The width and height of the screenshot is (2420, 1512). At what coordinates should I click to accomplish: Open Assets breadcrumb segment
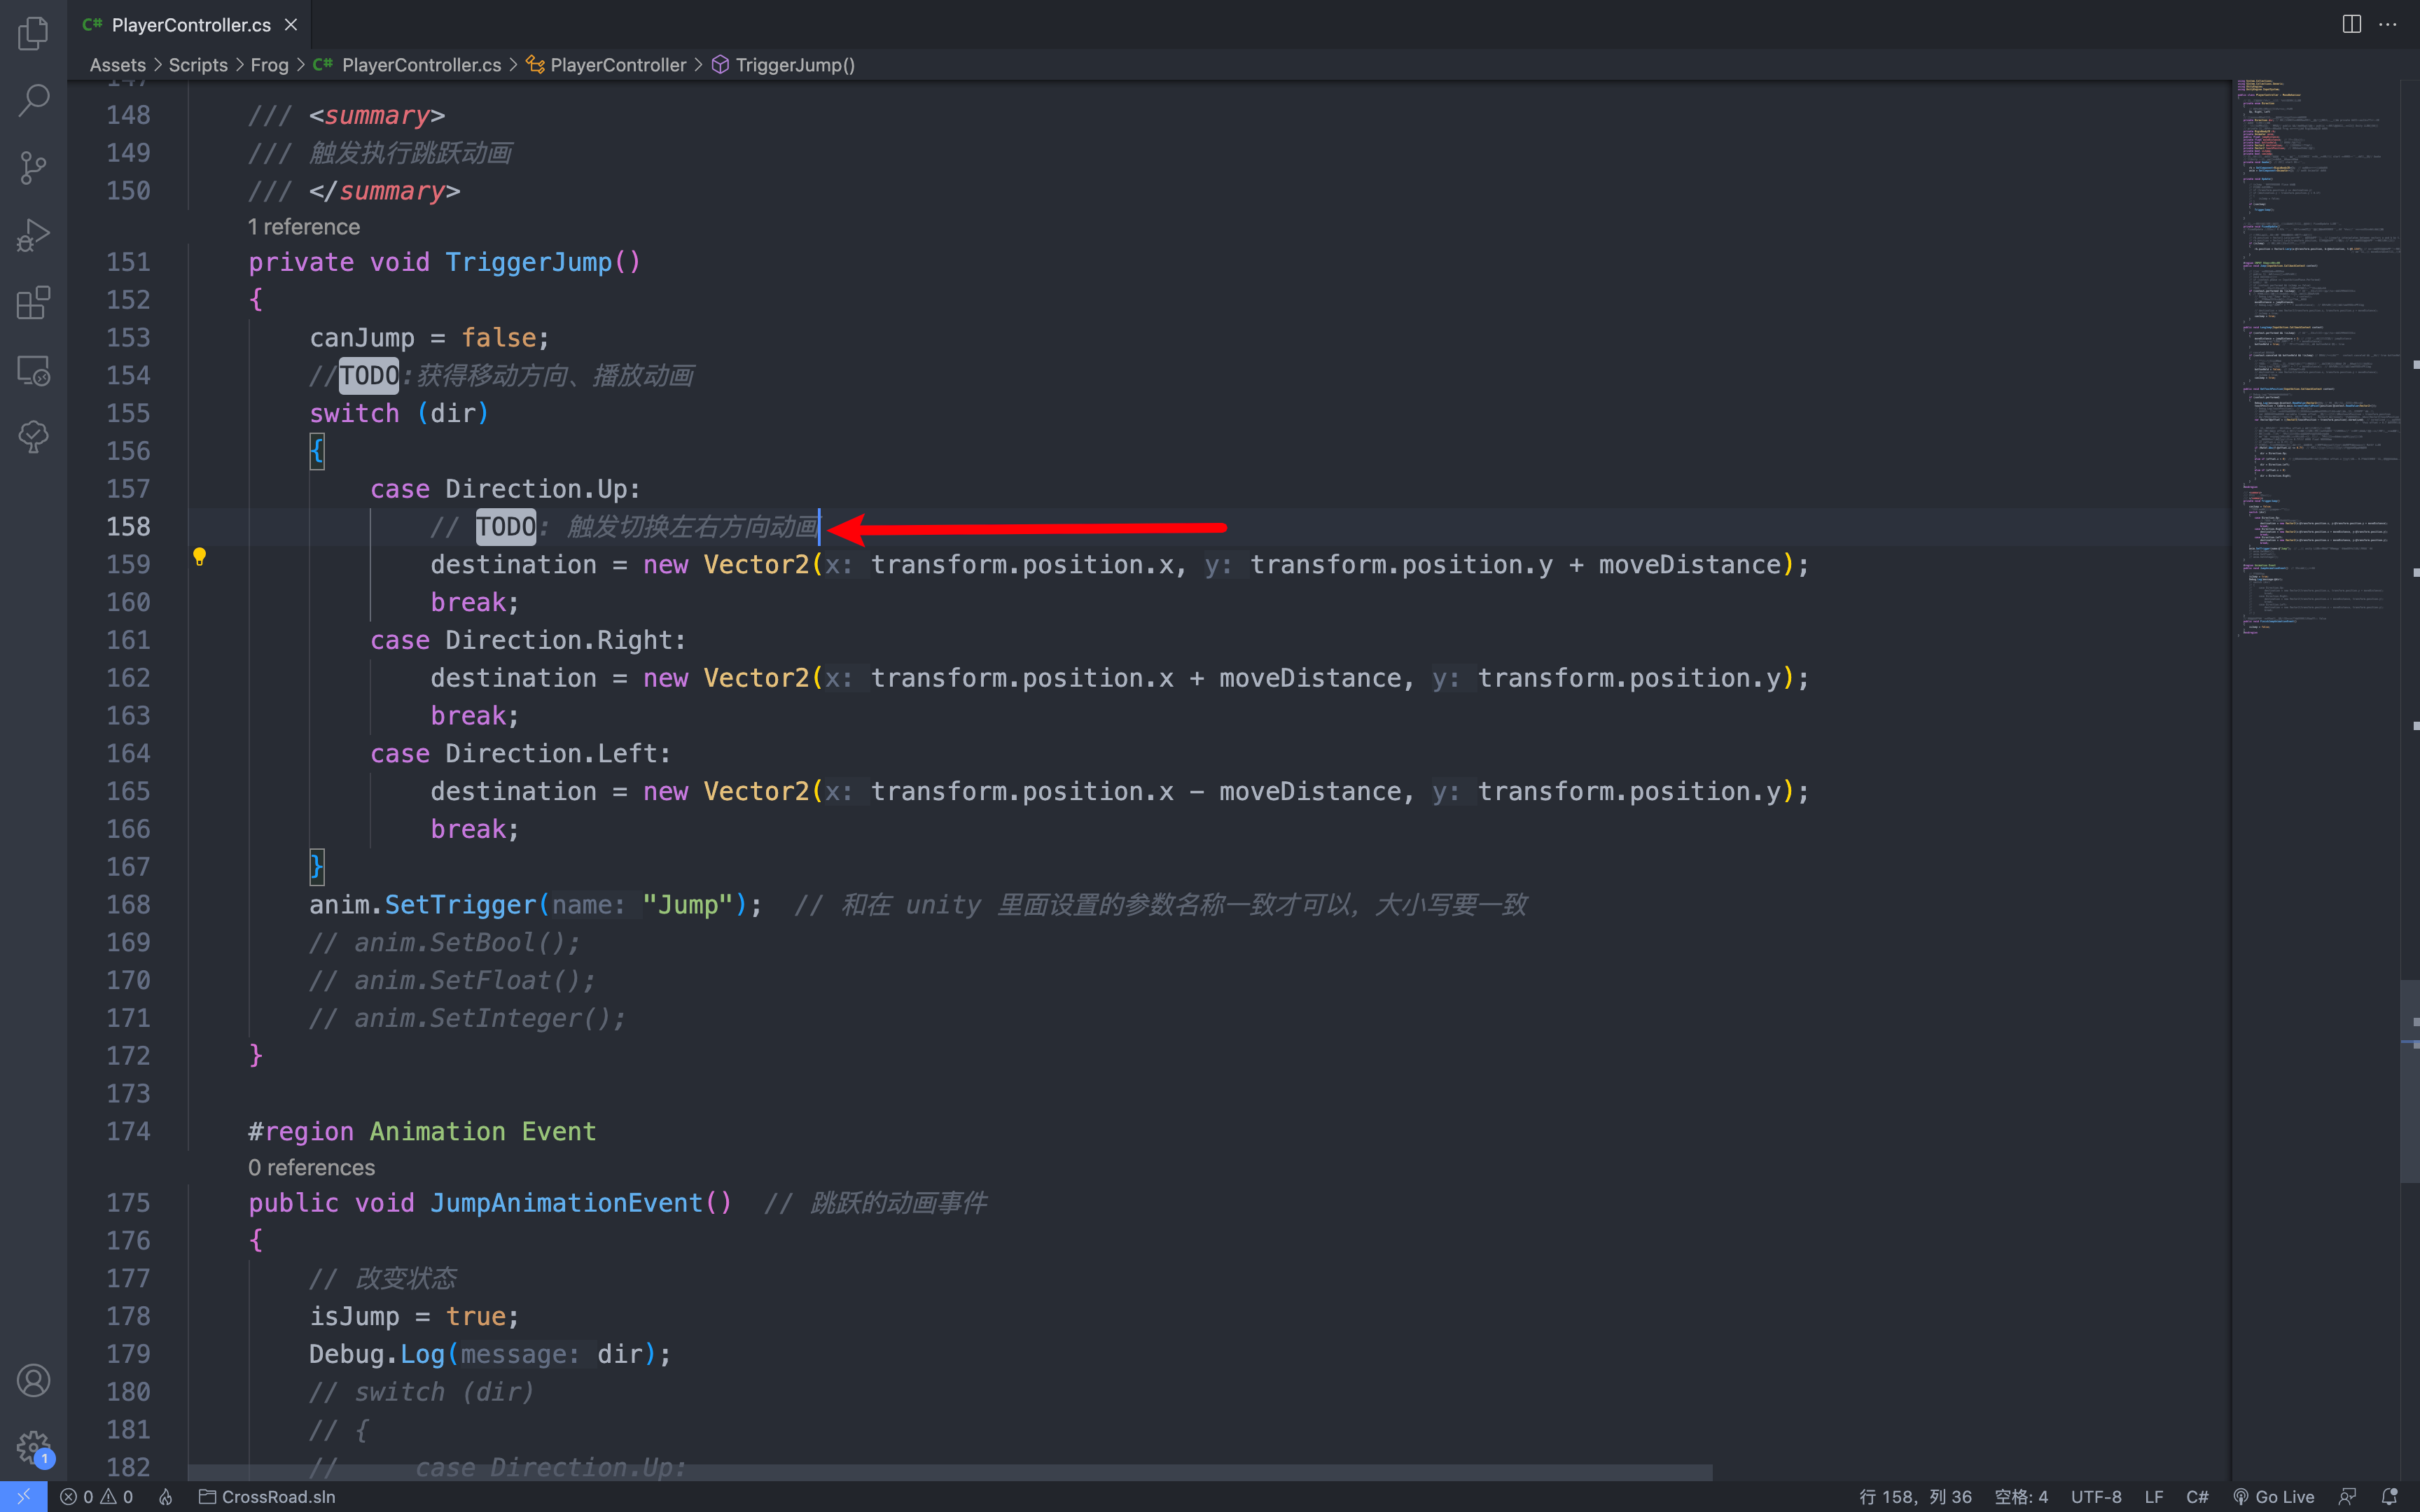coord(118,65)
